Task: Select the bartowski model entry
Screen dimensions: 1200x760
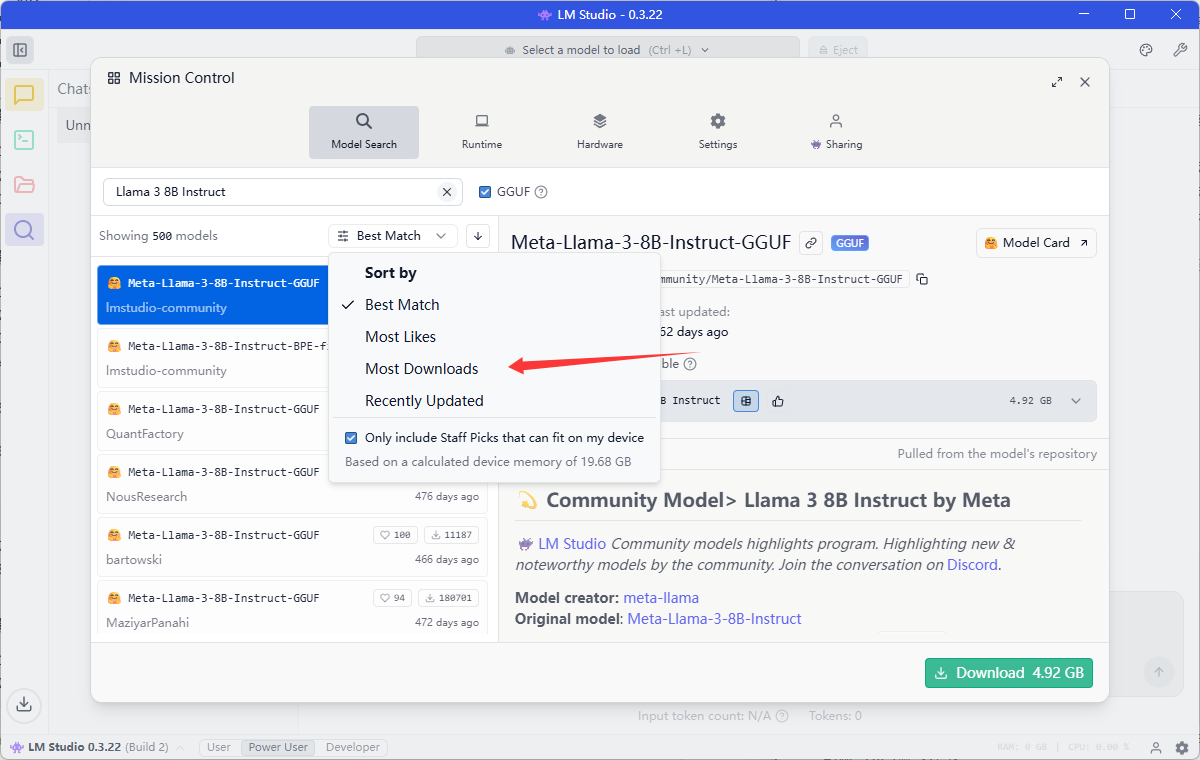Action: [x=292, y=547]
